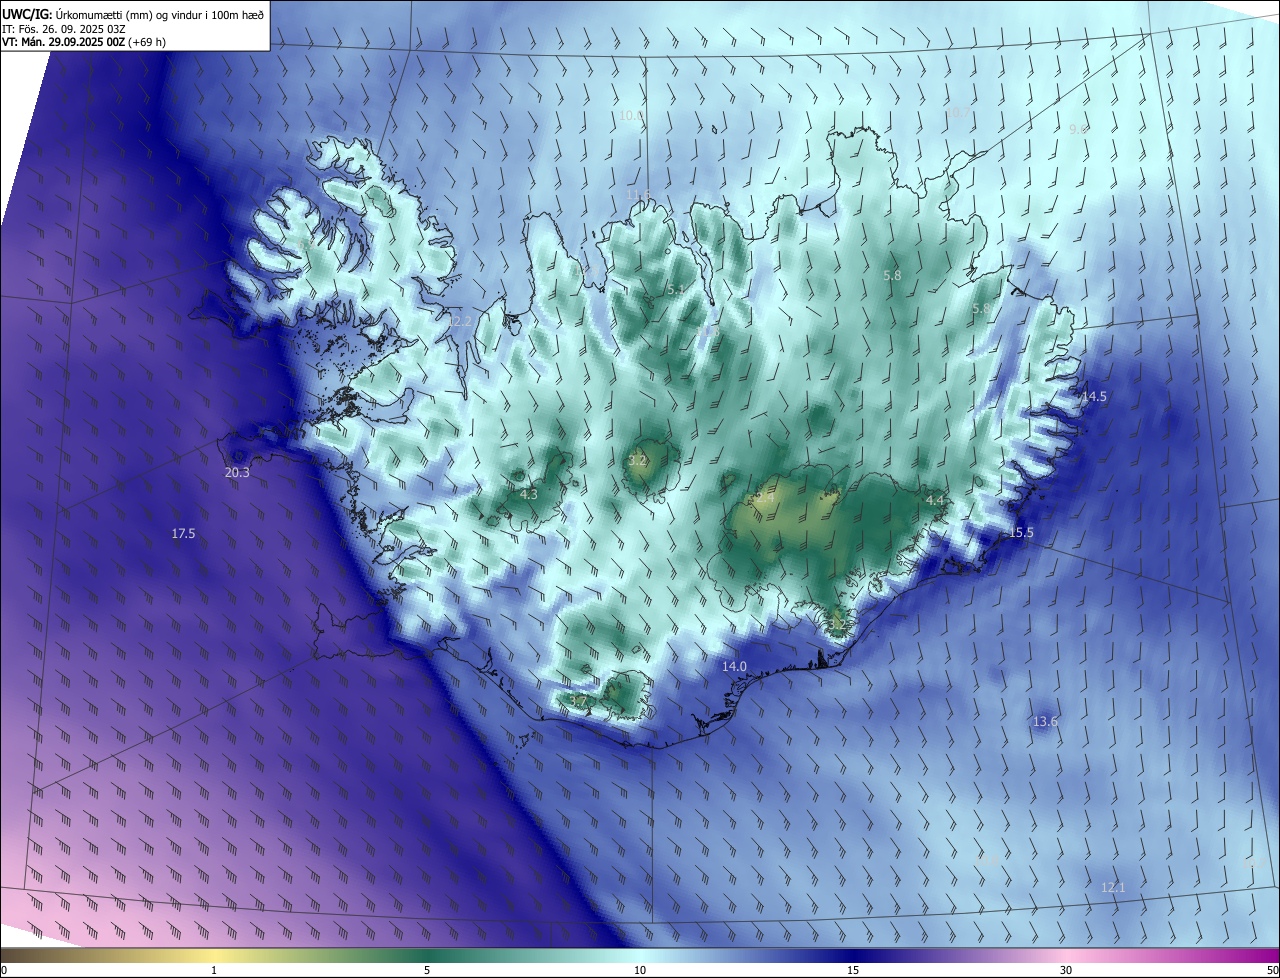1280x978 pixels.
Task: Click the 14.5 value off the east coast
Action: [x=1094, y=397]
